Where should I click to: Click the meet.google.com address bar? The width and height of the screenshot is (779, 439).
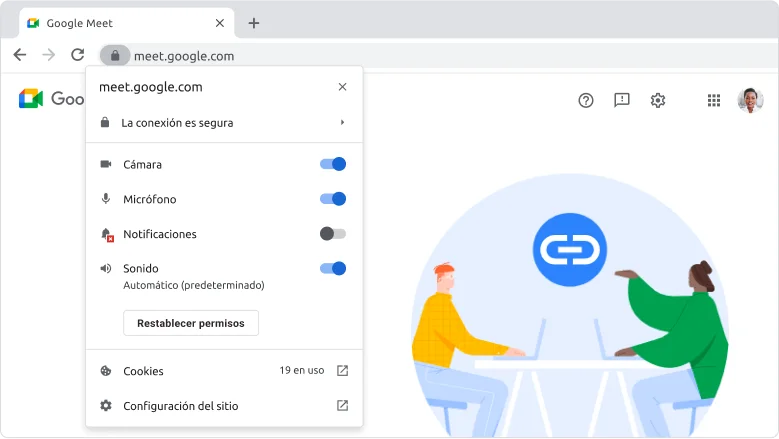tap(437, 56)
